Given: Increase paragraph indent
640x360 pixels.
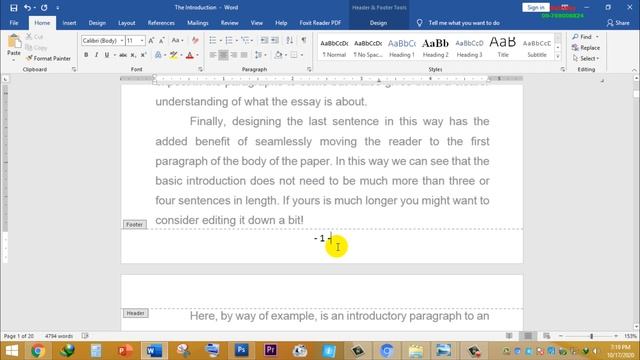Looking at the screenshot, I should coord(275,40).
